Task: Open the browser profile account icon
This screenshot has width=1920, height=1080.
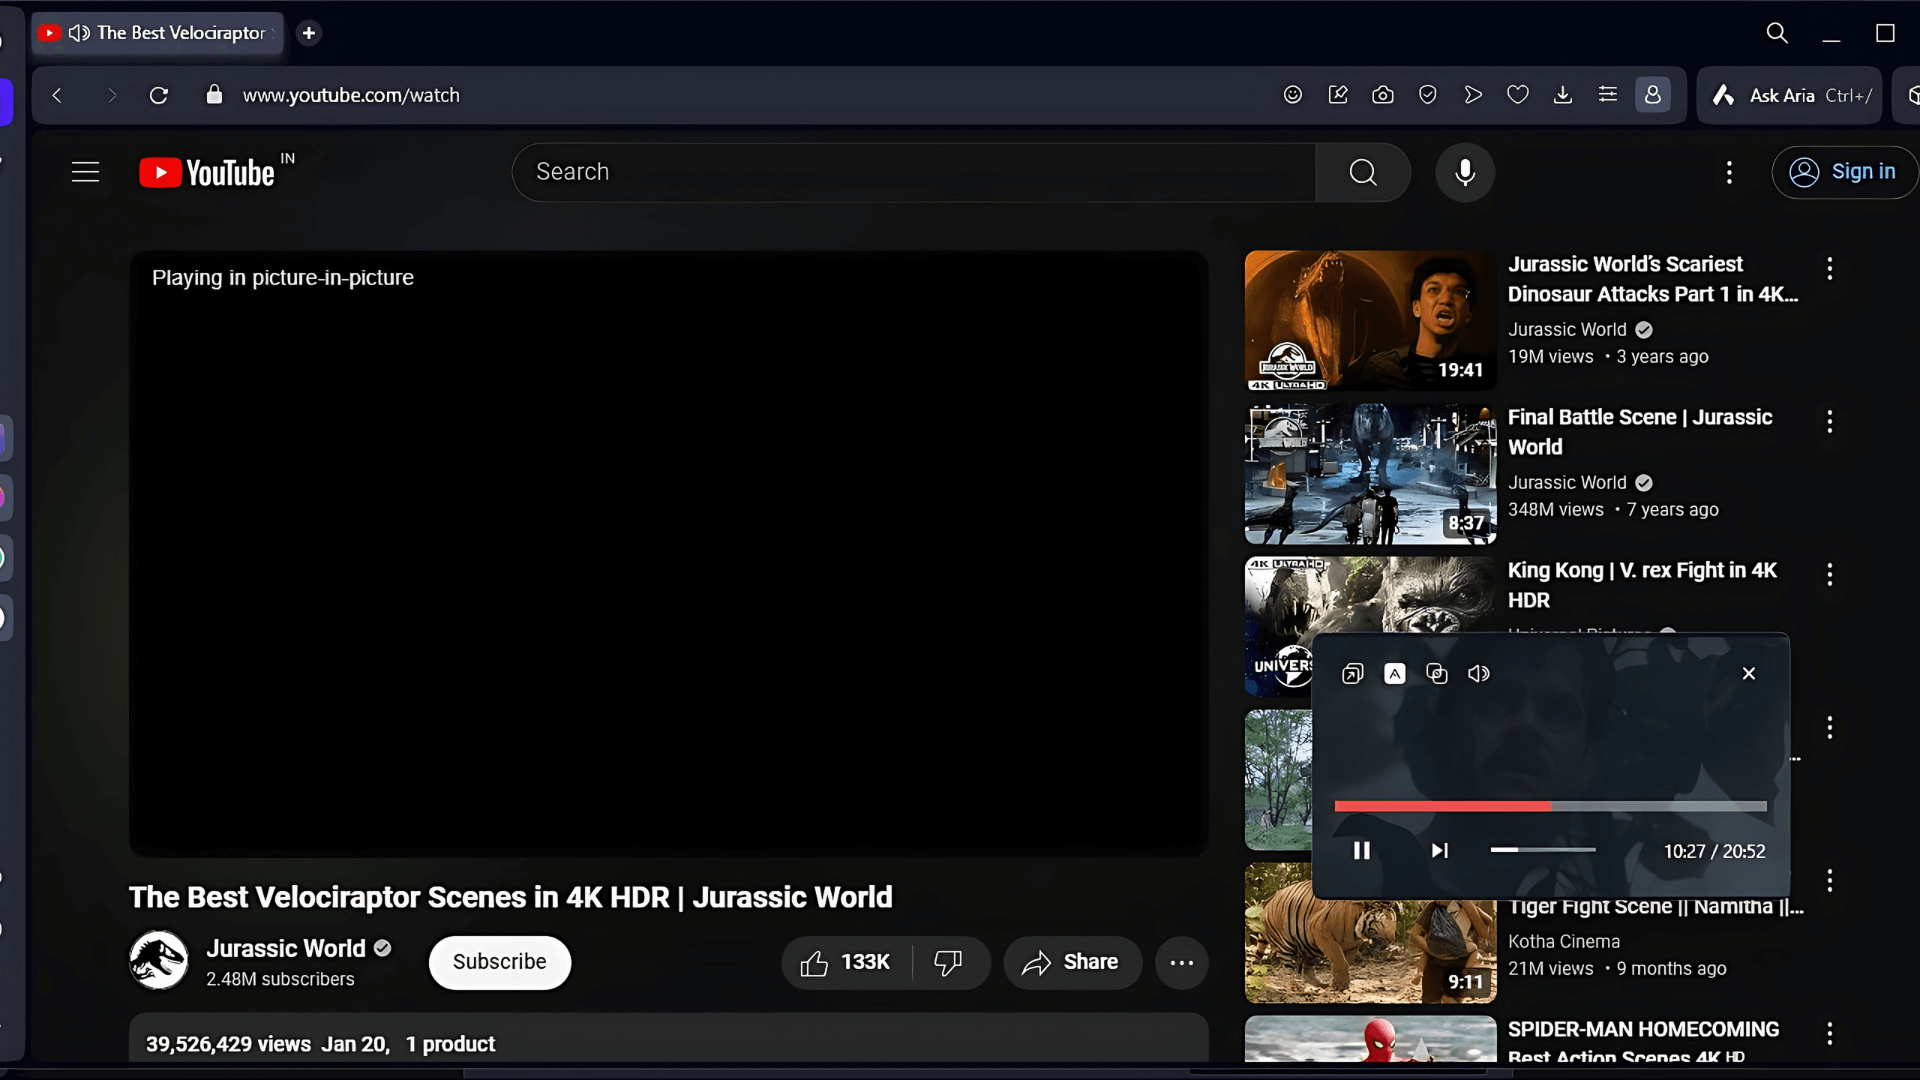Action: tap(1653, 95)
